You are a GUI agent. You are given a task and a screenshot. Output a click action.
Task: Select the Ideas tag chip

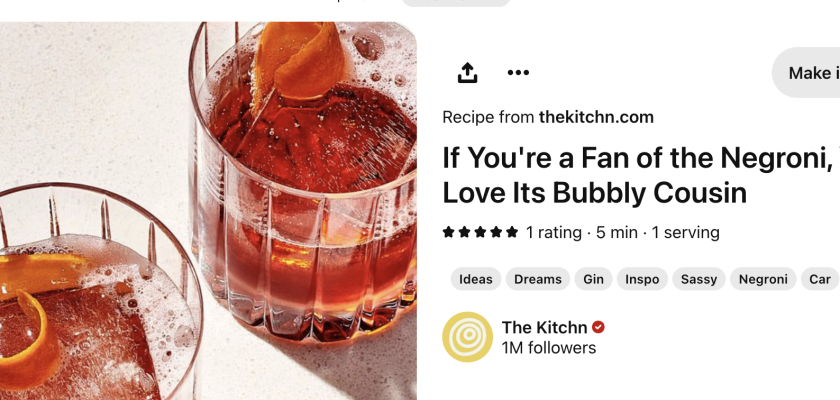[476, 279]
